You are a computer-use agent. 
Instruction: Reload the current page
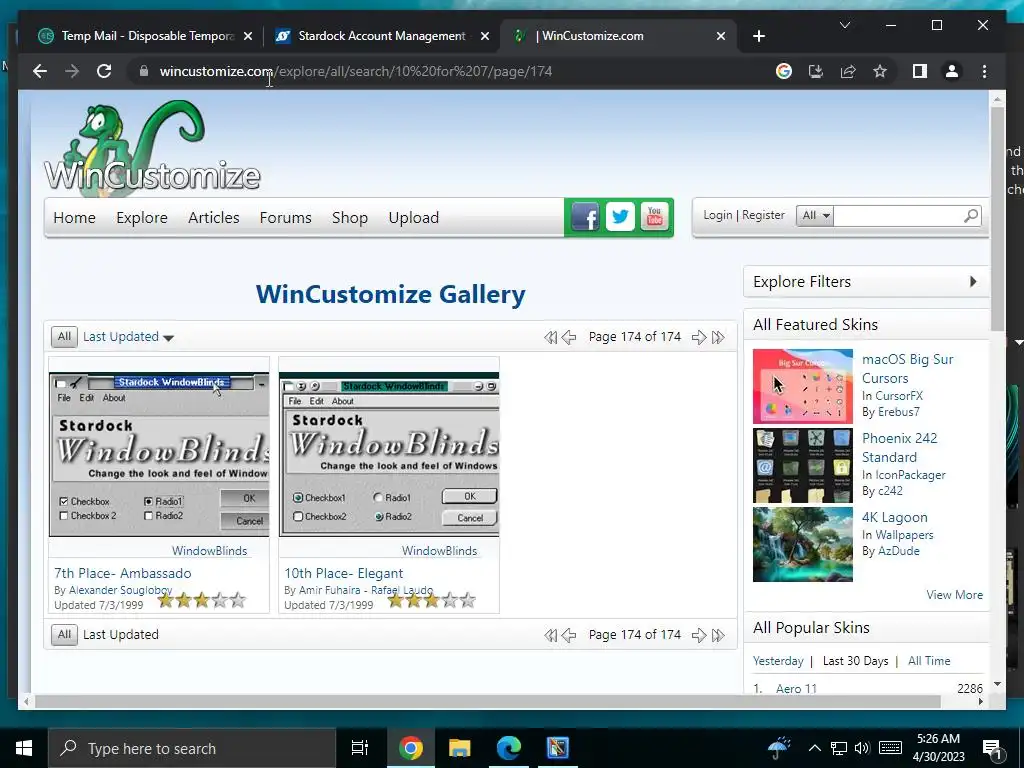[x=104, y=71]
